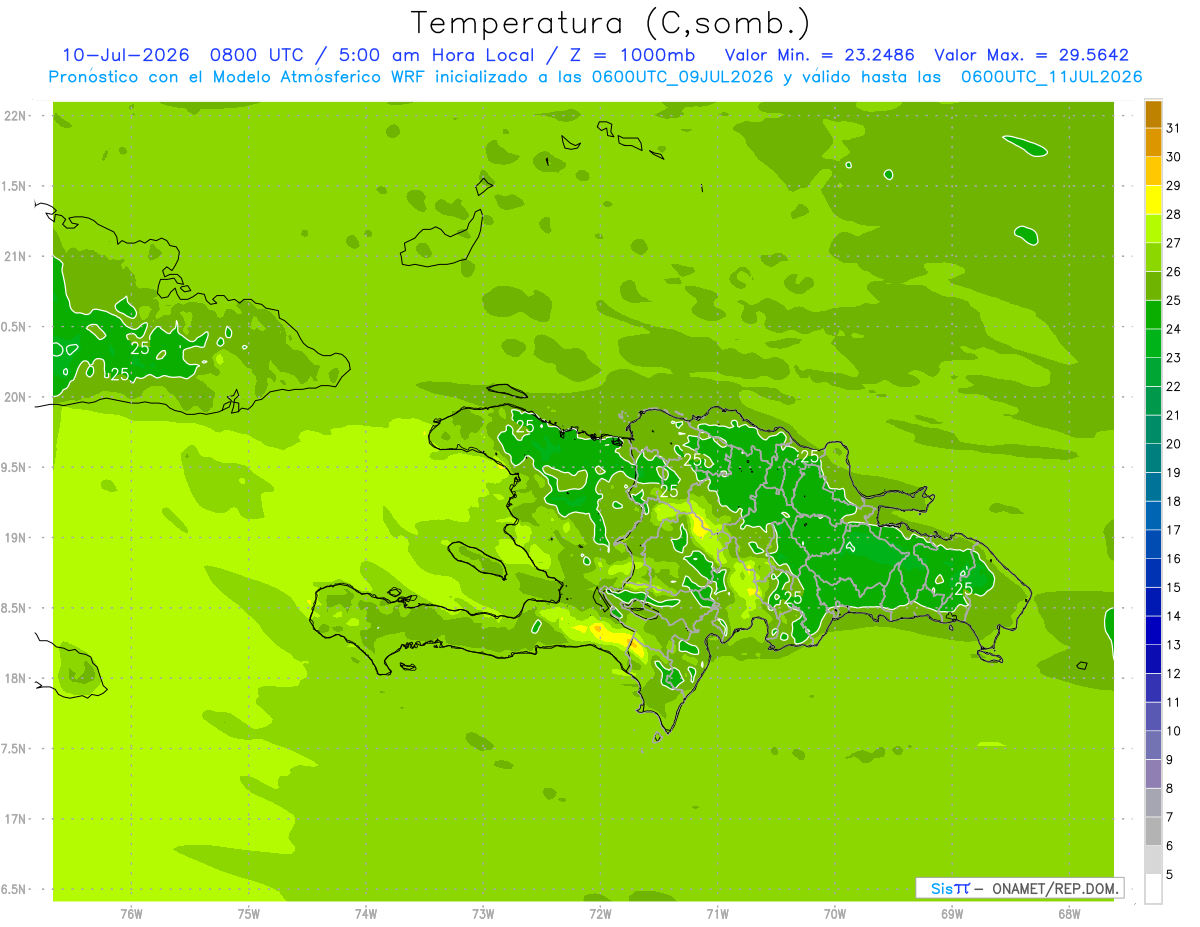This screenshot has width=1200, height=927.
Task: Select the '0600UTC_09JUL2026' initialization time
Action: [x=682, y=77]
